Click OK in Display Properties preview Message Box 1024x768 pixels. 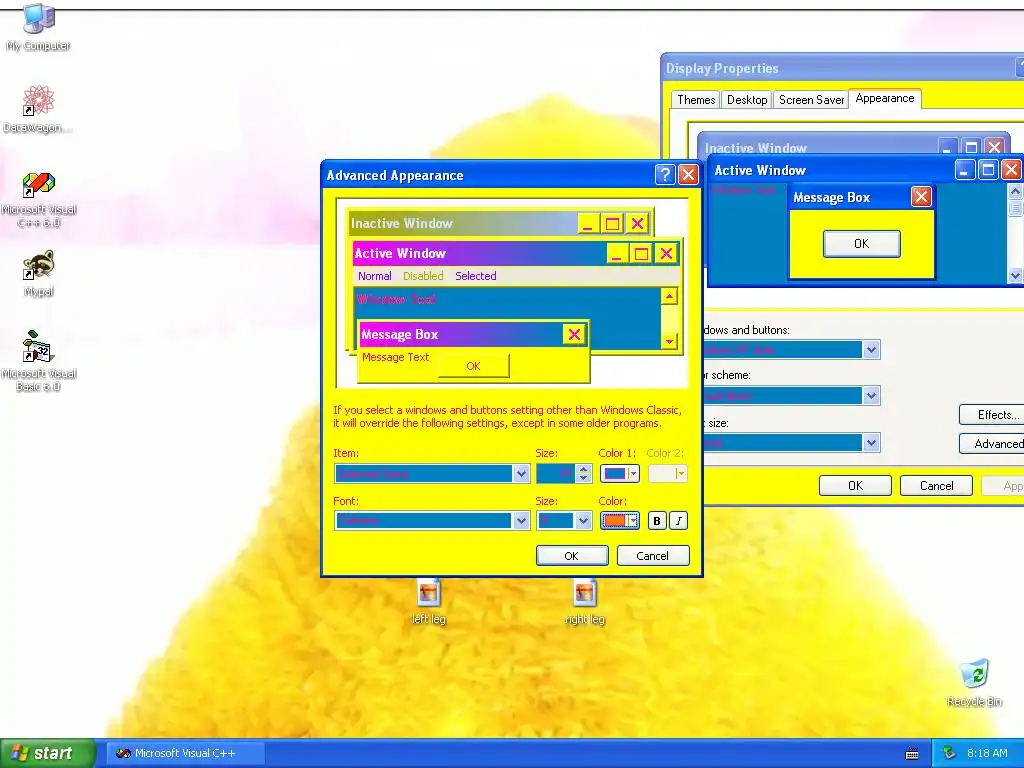(x=861, y=244)
